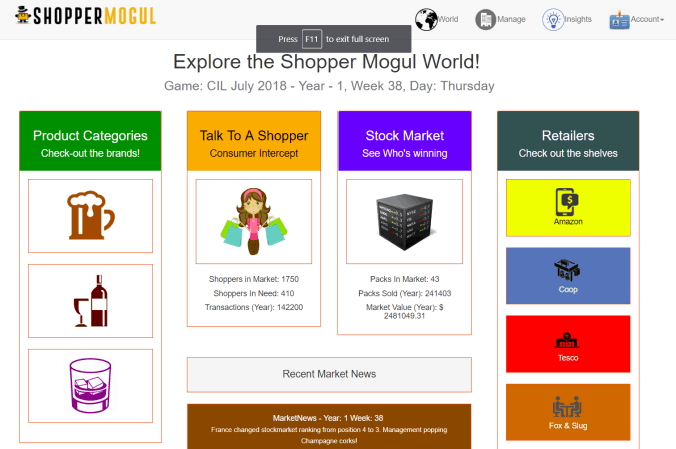This screenshot has height=449, width=676.
Task: Click the Game: CIL July 2018 subtitle
Action: coord(329,86)
